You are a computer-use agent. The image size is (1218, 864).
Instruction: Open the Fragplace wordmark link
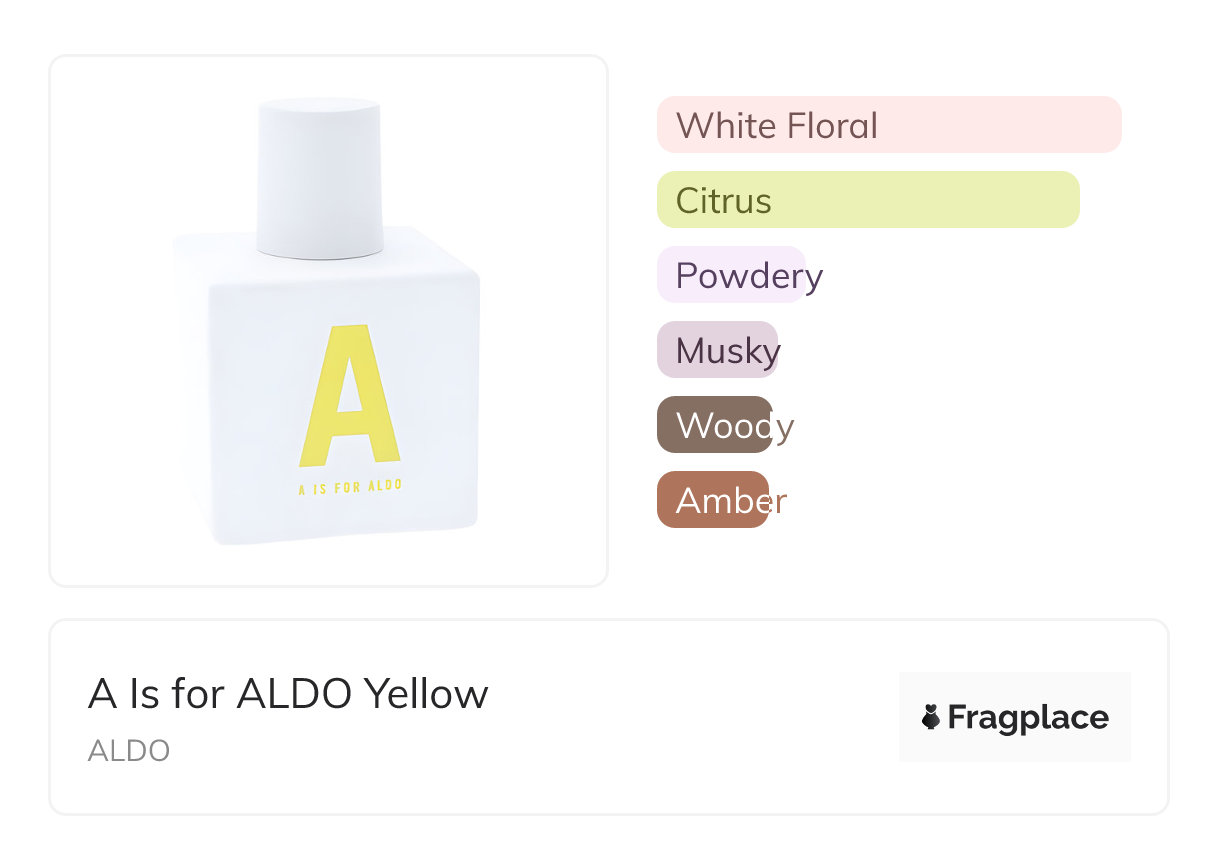coord(1028,718)
